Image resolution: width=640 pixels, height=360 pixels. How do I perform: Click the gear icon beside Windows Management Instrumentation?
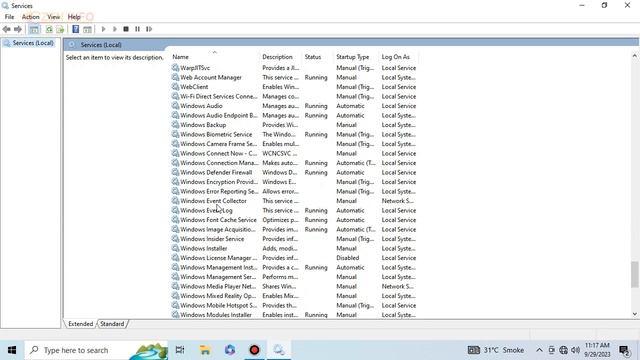tap(175, 267)
